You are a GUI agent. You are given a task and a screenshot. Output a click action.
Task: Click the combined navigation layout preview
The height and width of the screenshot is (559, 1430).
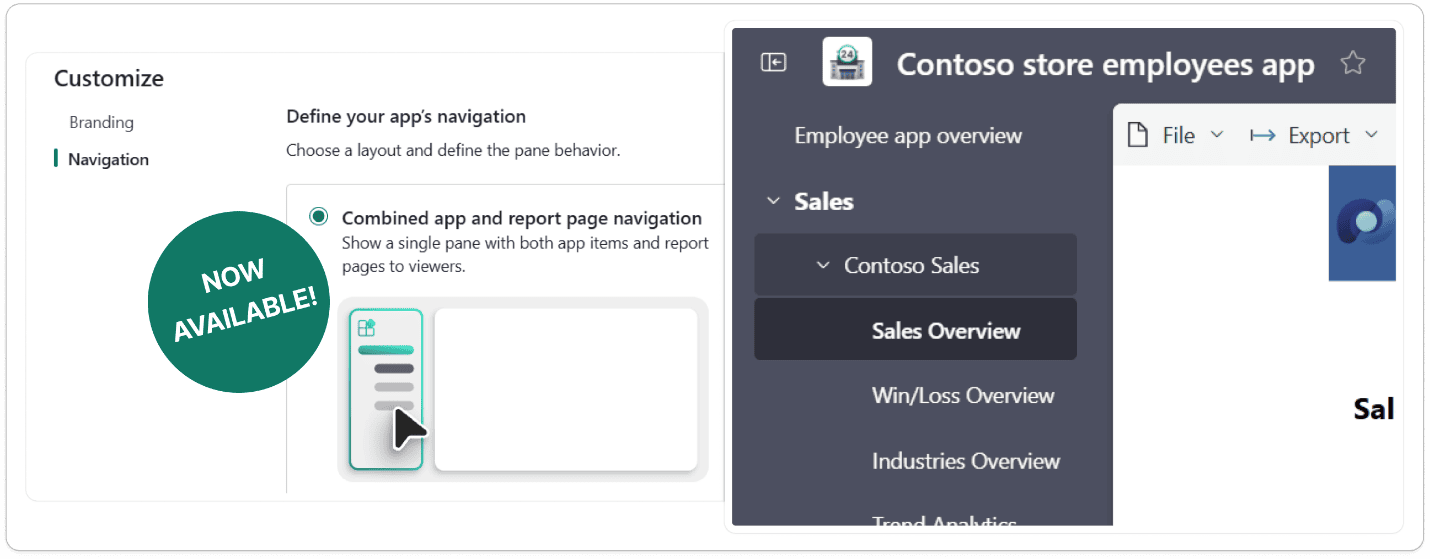[x=523, y=390]
